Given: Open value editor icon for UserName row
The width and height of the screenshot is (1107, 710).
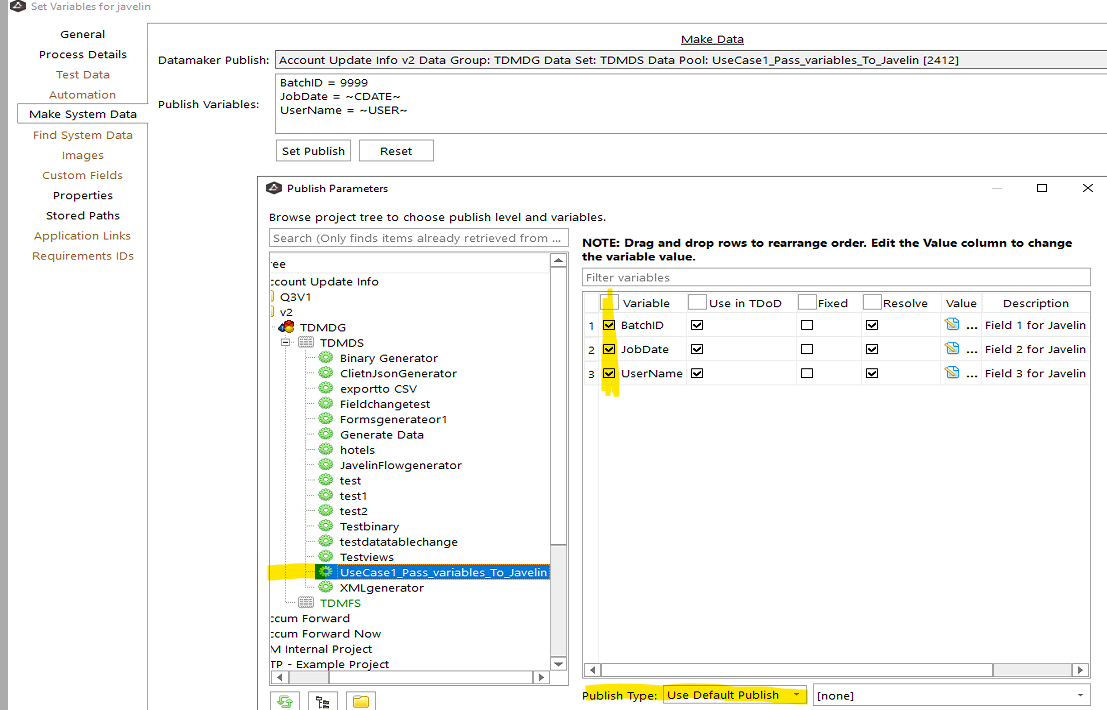Looking at the screenshot, I should tap(952, 373).
